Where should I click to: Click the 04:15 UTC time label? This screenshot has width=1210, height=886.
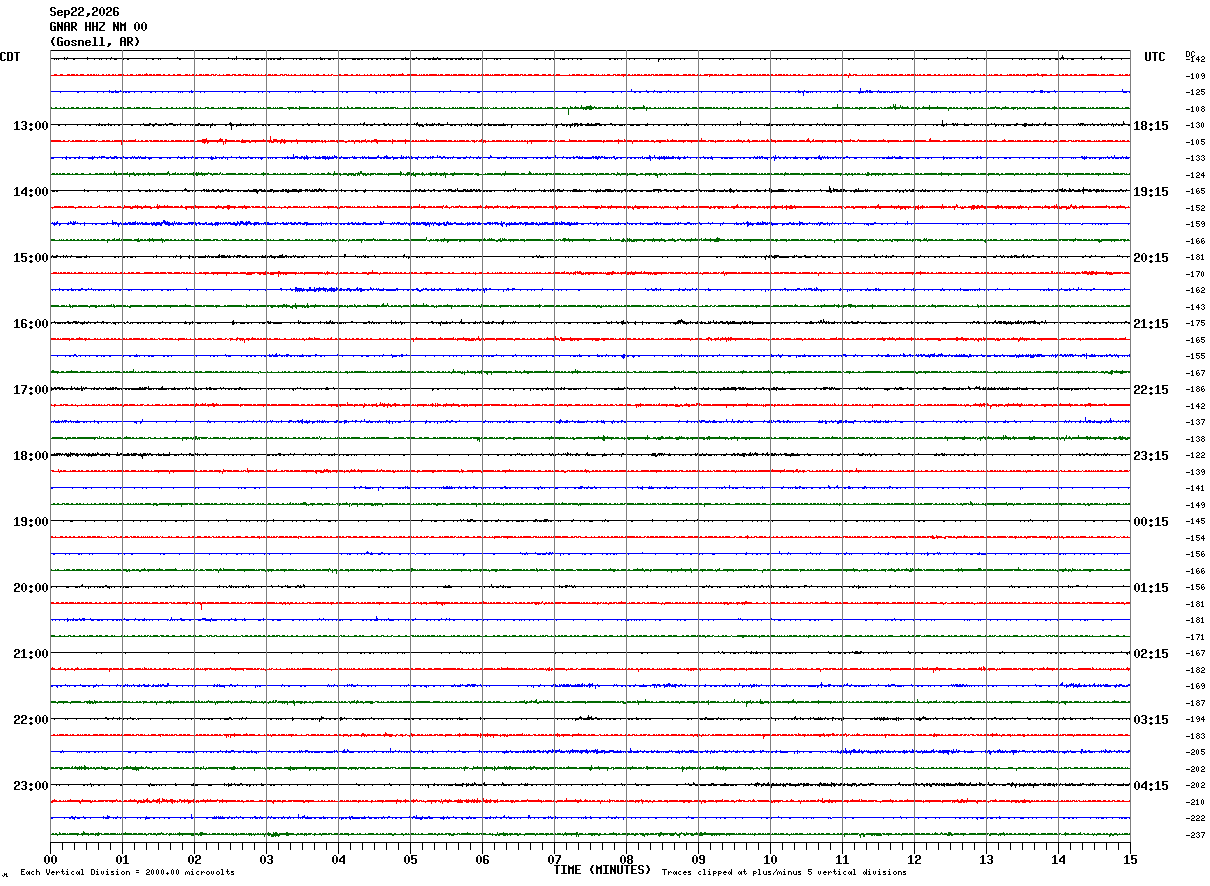pyautogui.click(x=1150, y=786)
